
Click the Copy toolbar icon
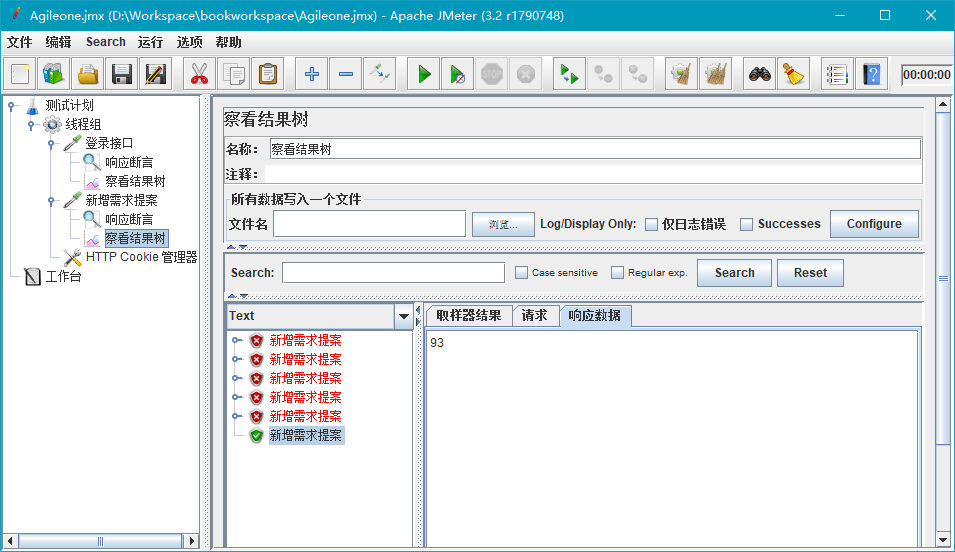(234, 74)
